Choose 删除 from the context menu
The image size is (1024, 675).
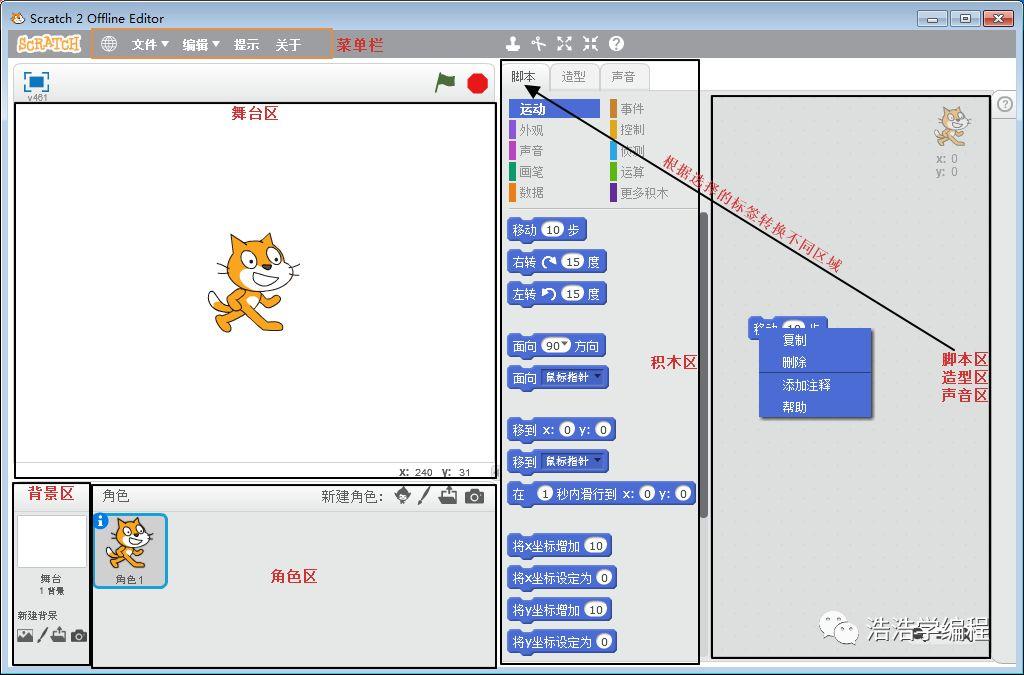(x=795, y=362)
